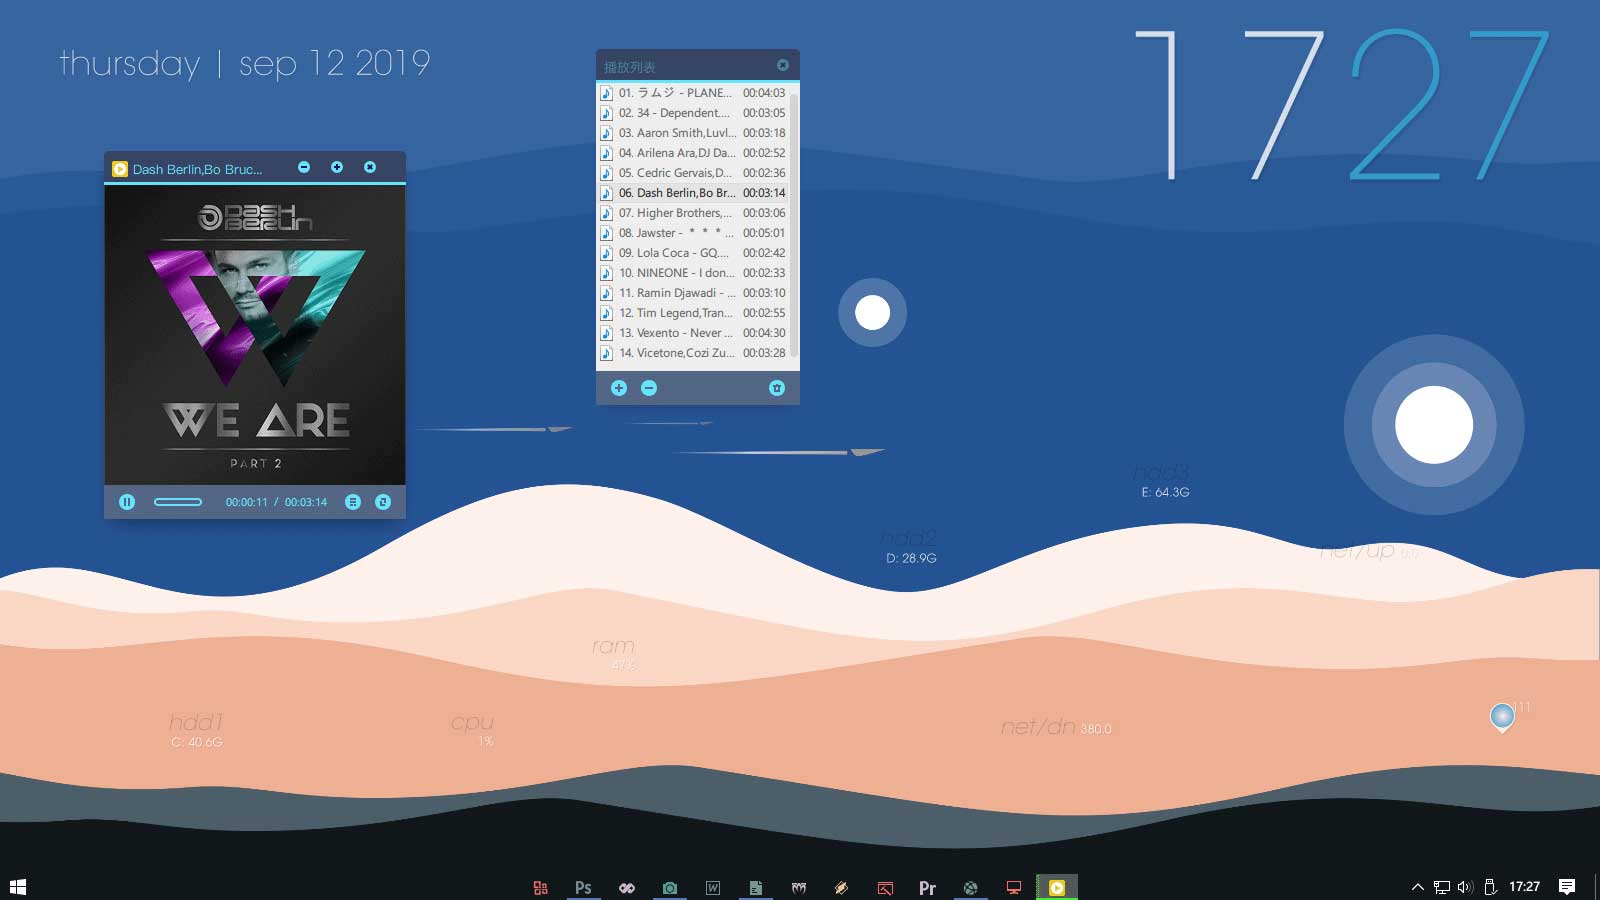This screenshot has height=900, width=1600.
Task: Click the music player seek bar
Action: [178, 502]
